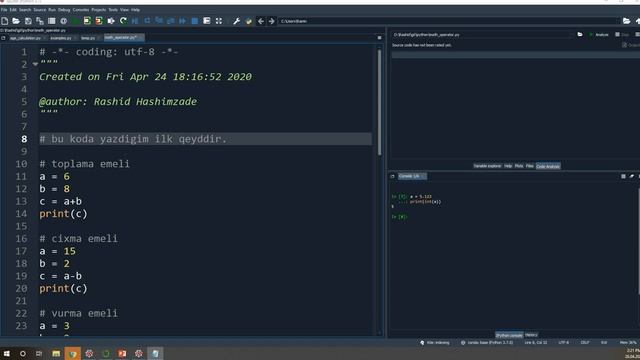Viewport: 640px width, 360px height.
Task: Clear console with the pen icon
Action: (x=632, y=176)
